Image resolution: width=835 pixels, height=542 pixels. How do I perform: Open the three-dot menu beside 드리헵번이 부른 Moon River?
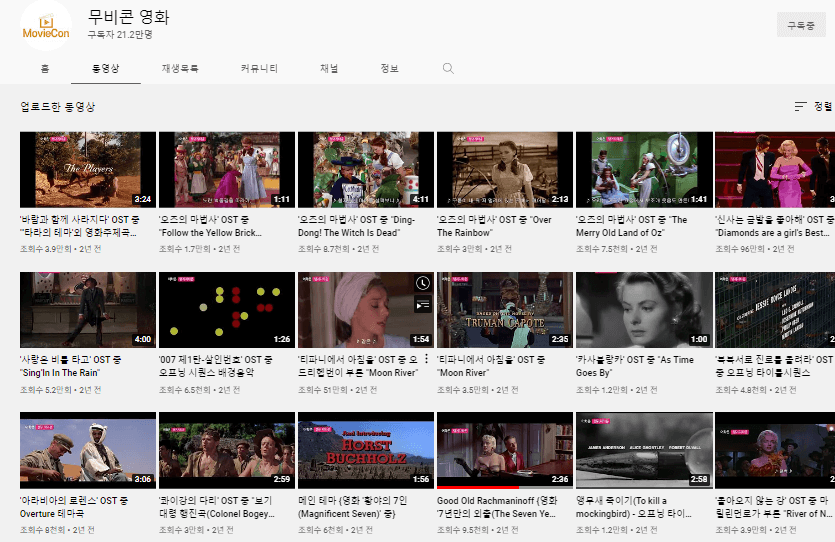click(x=427, y=359)
